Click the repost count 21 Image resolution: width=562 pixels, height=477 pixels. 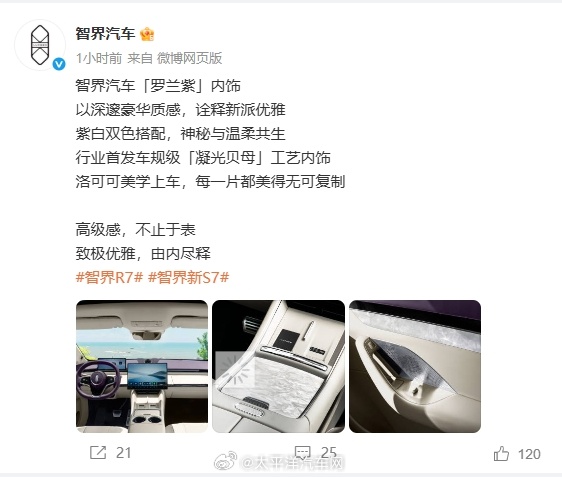click(x=123, y=453)
